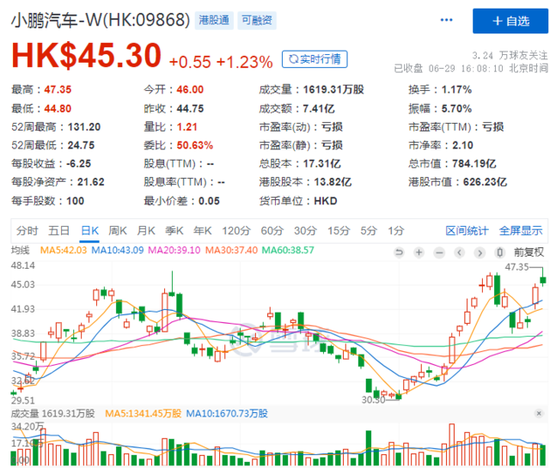
Task: Open 区间统计 interval statistics
Action: pos(467,230)
